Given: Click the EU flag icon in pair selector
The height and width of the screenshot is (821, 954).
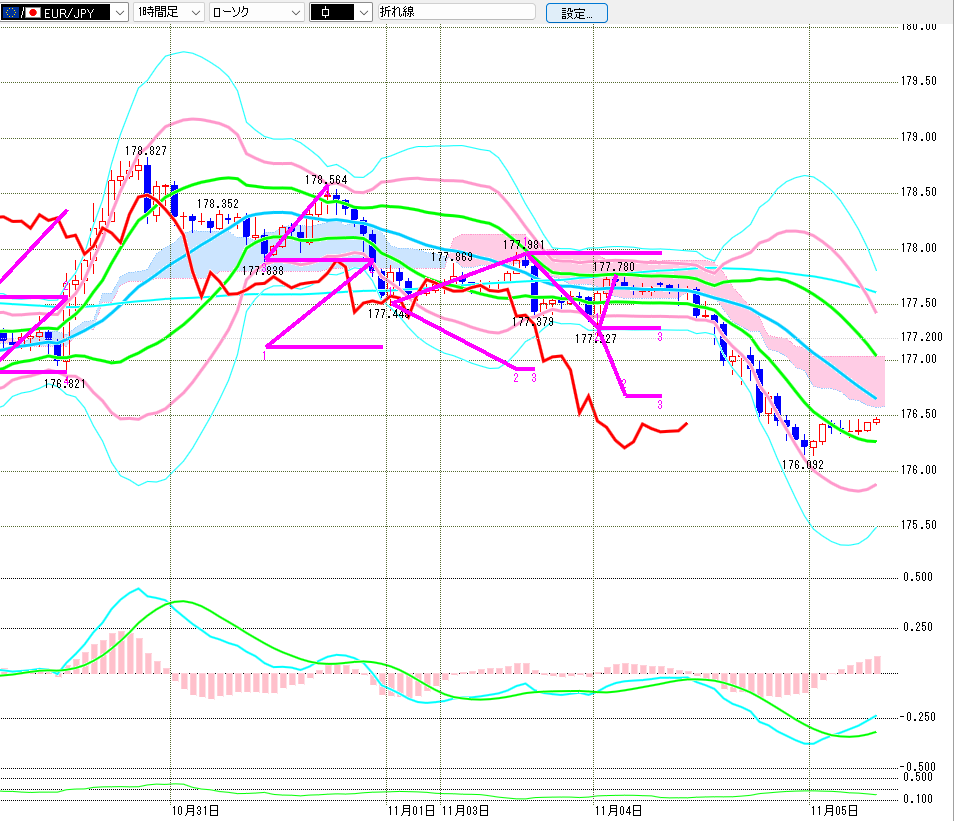Looking at the screenshot, I should 10,13.
